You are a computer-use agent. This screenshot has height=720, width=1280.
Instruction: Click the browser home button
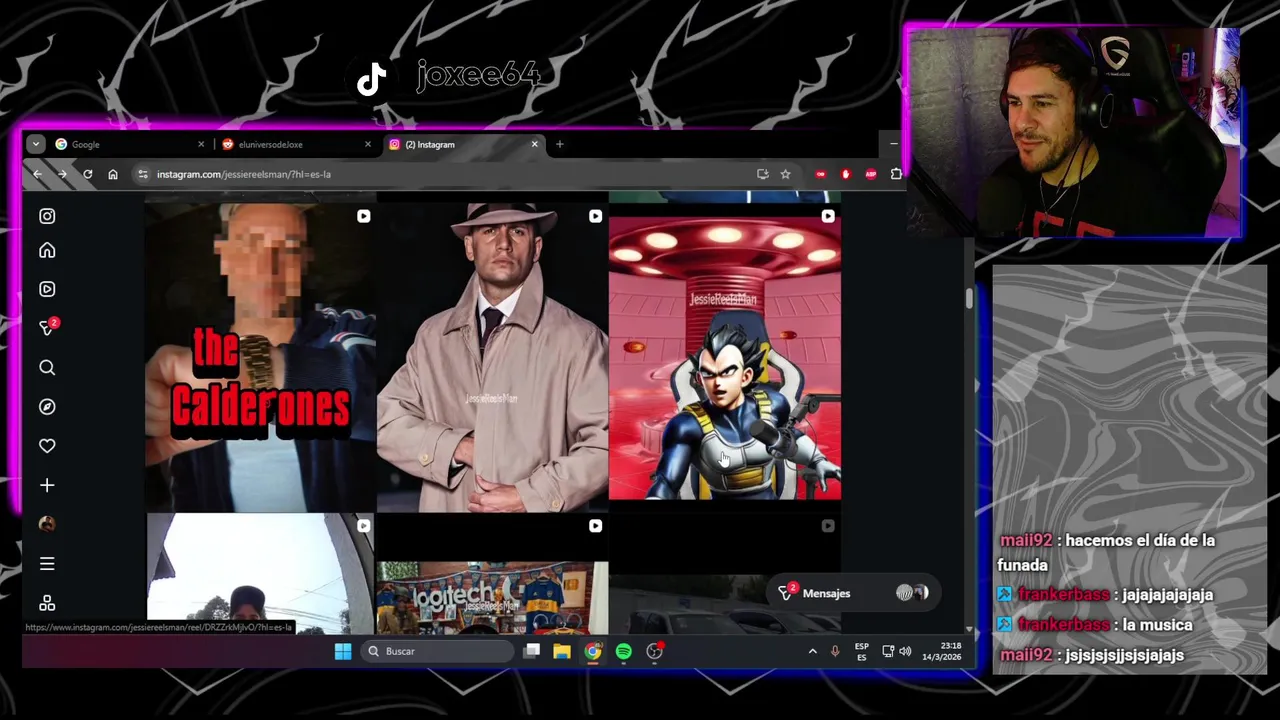pos(113,174)
